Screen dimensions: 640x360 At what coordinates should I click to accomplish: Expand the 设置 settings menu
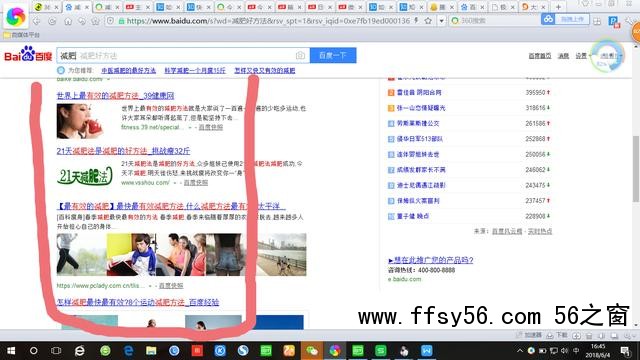[x=581, y=56]
